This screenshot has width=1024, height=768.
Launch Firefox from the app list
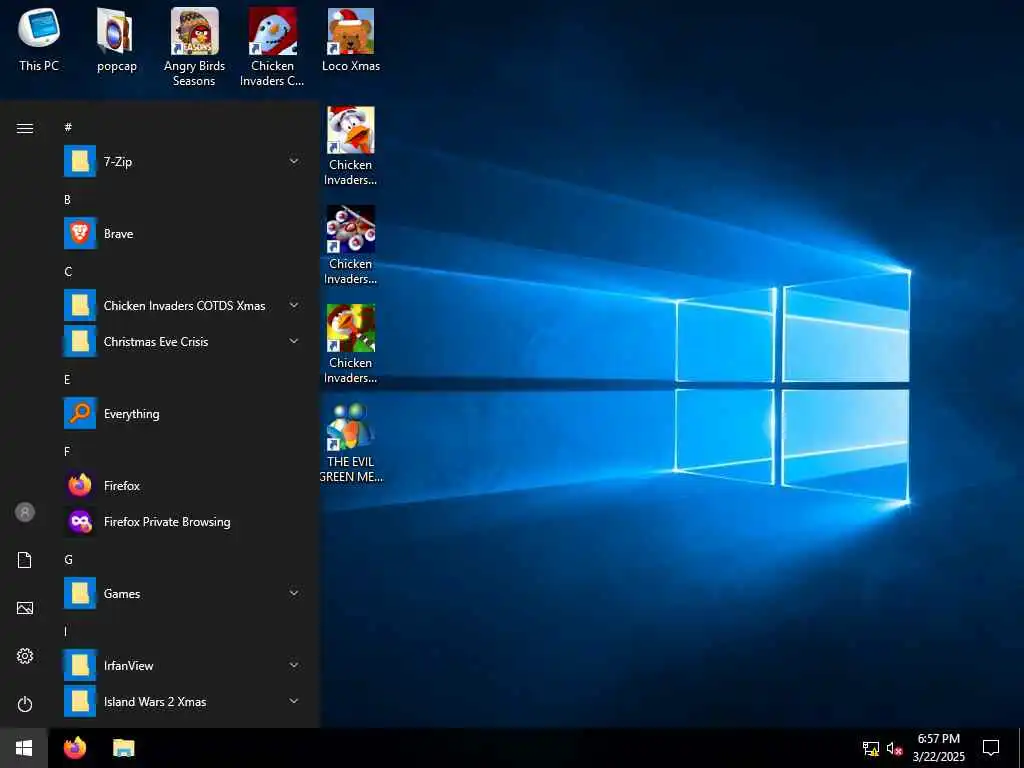184,486
